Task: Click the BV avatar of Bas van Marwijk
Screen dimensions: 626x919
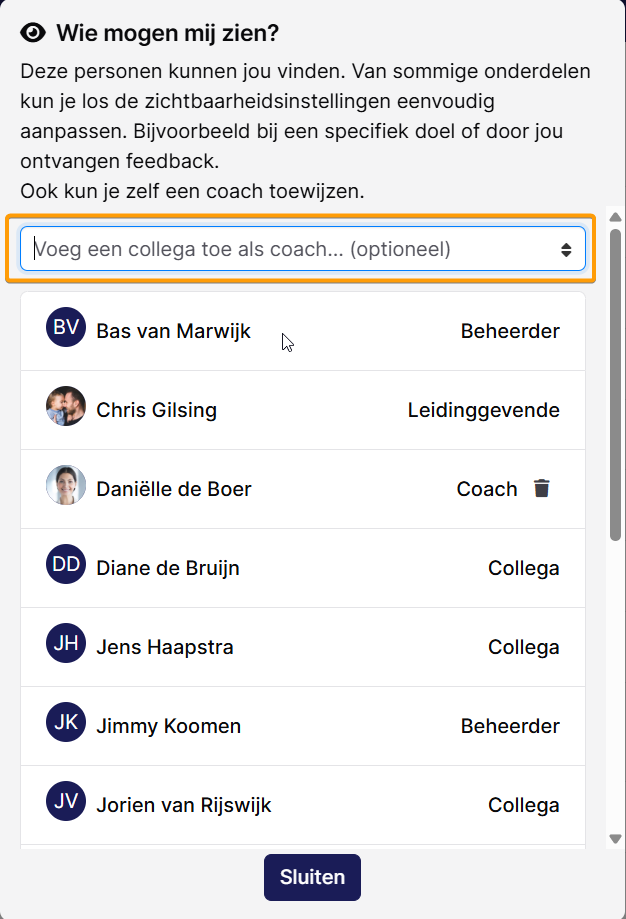Action: pos(66,327)
